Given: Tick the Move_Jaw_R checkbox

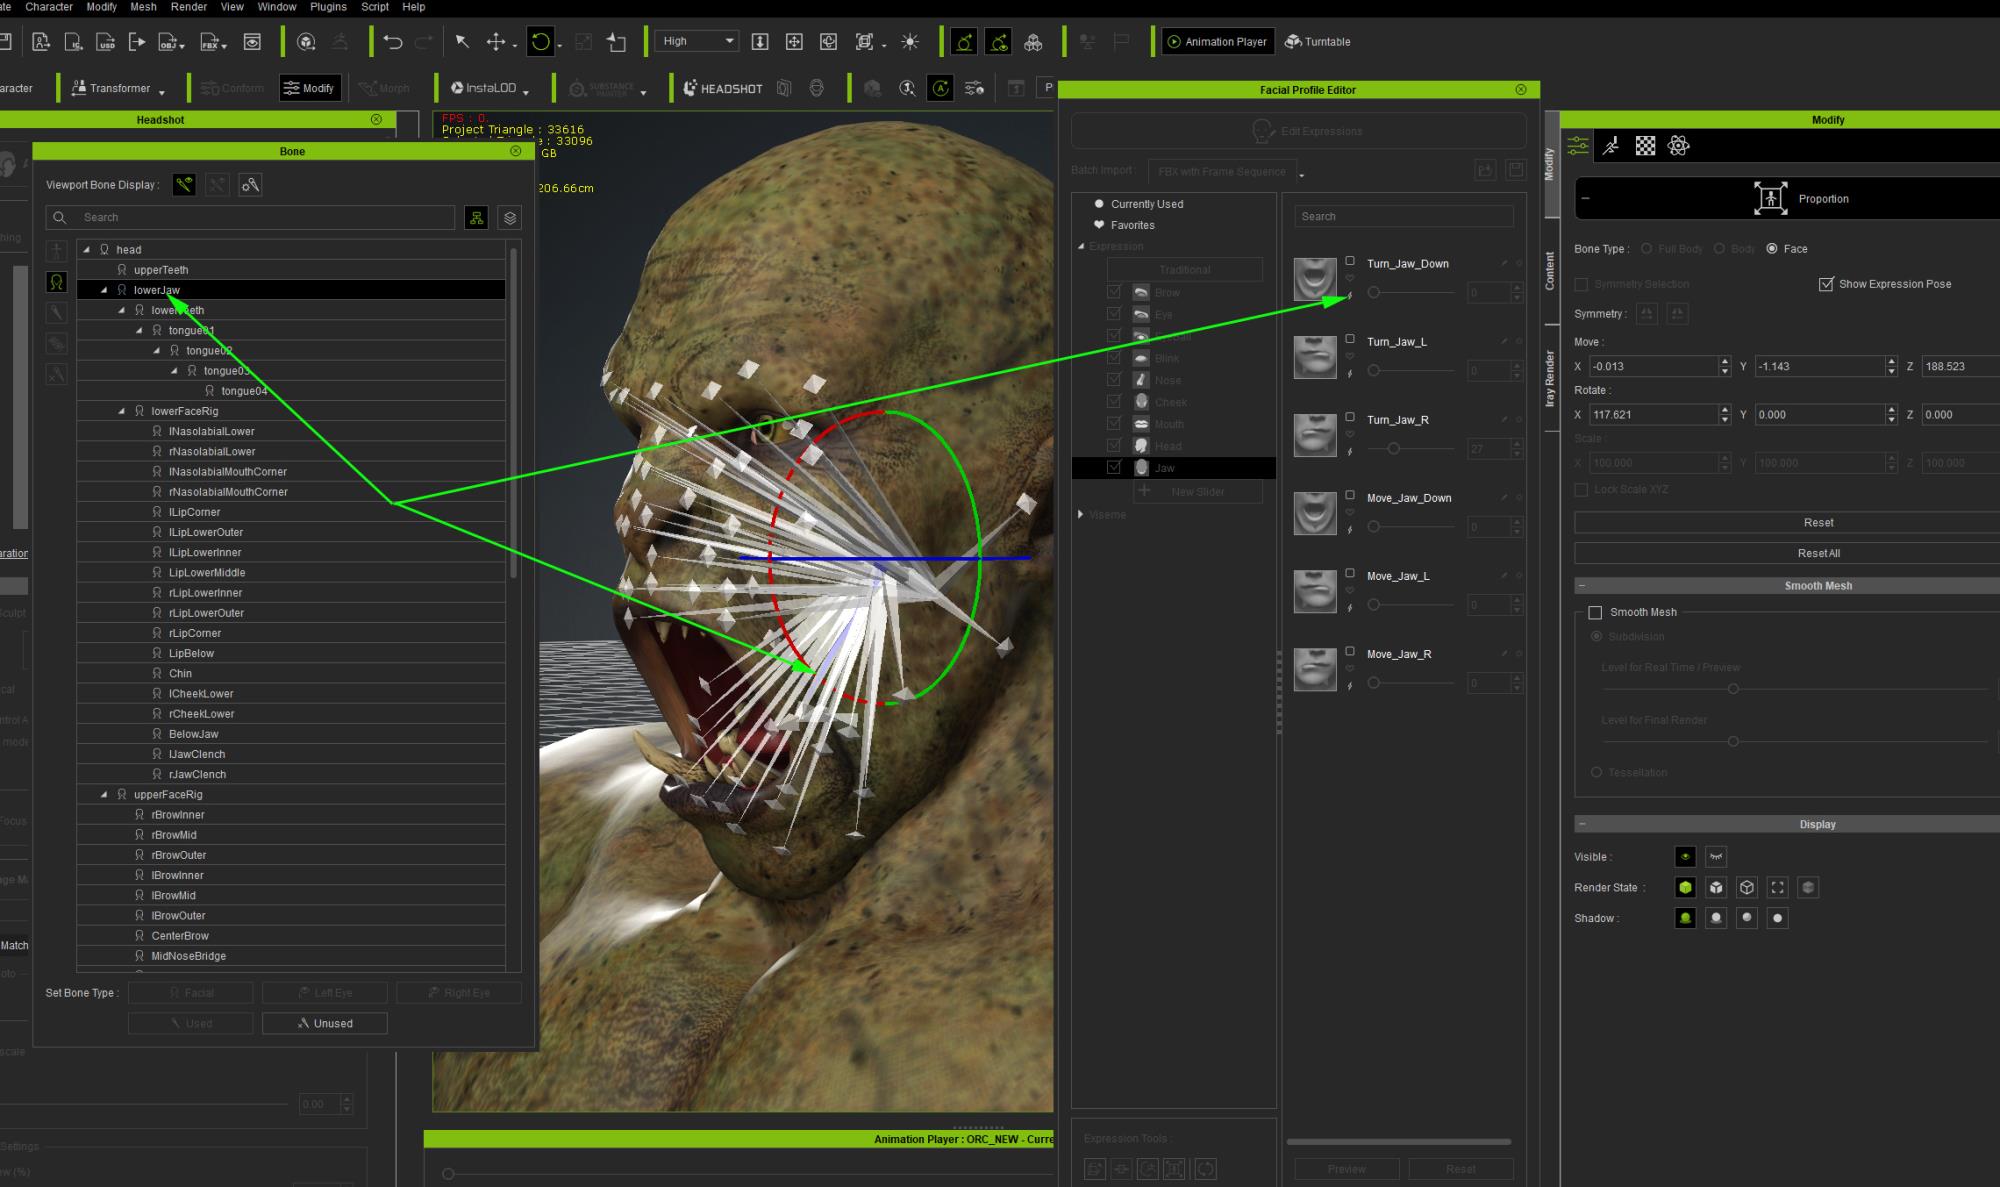Looking at the screenshot, I should click(1350, 651).
